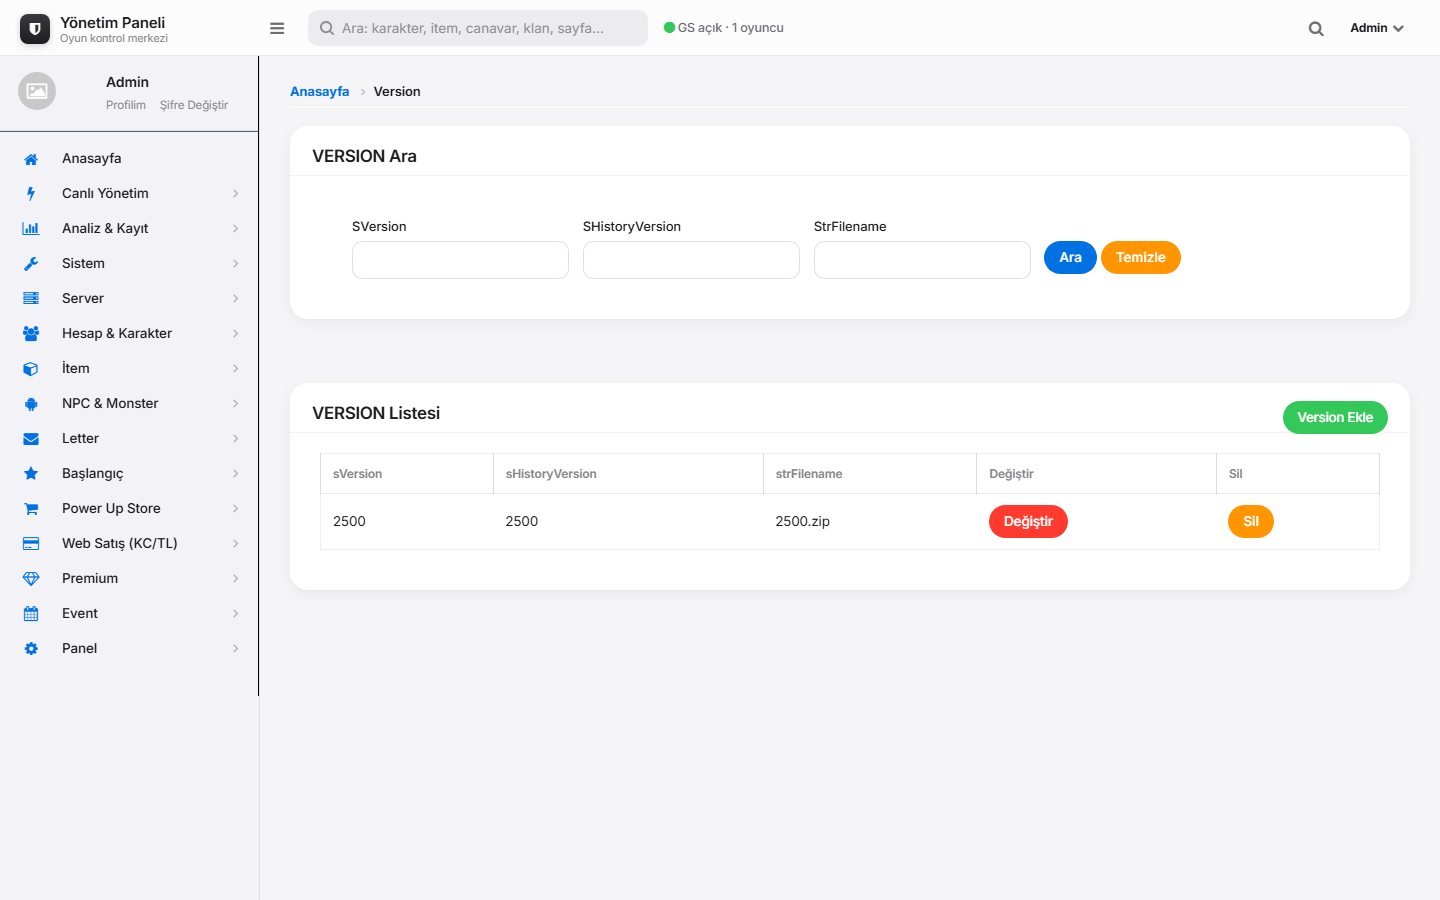Open the Hesap & Karakter menu item

pyautogui.click(x=129, y=333)
